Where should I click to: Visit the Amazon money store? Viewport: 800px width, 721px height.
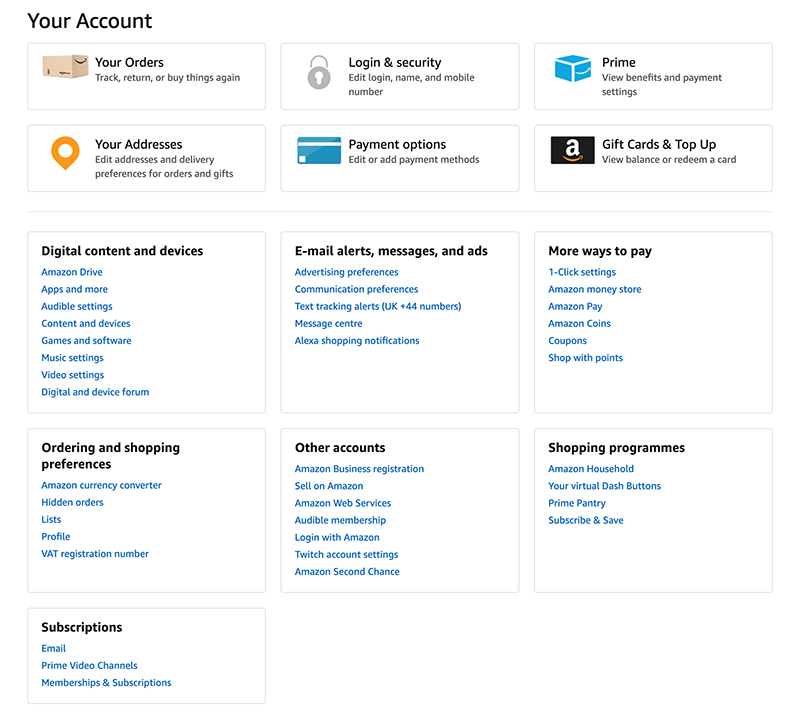pos(594,289)
